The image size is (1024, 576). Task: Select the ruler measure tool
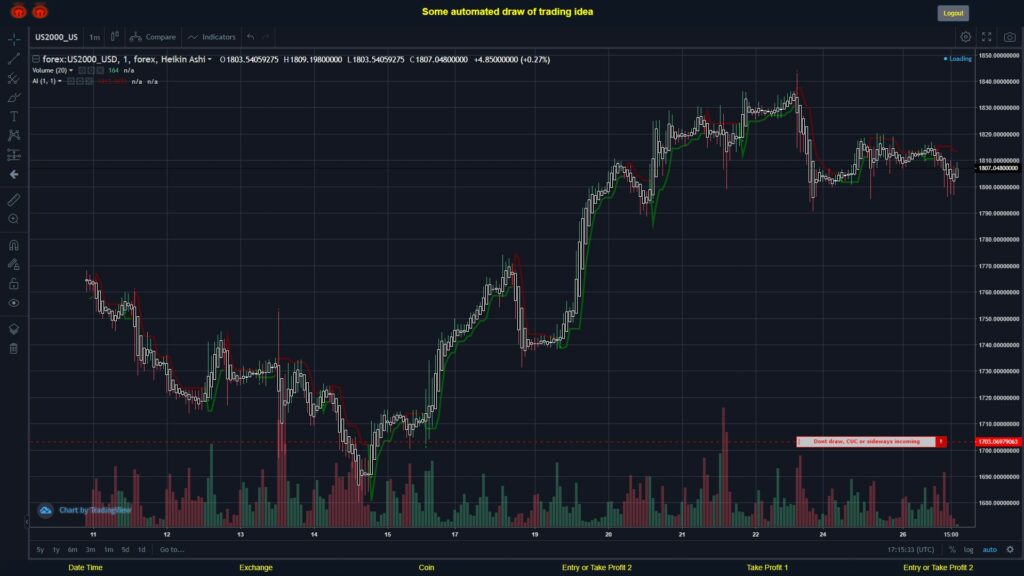(x=14, y=200)
